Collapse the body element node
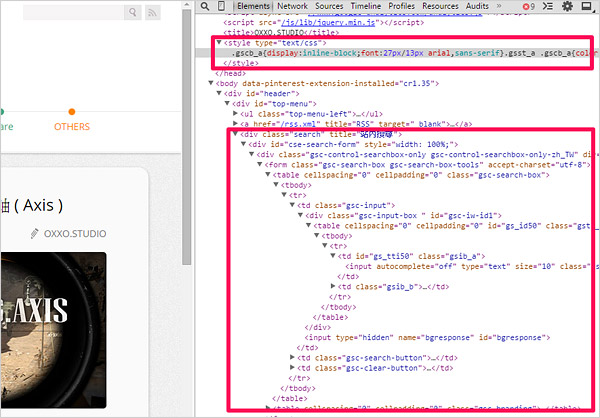This screenshot has height=418, width=600. click(212, 83)
